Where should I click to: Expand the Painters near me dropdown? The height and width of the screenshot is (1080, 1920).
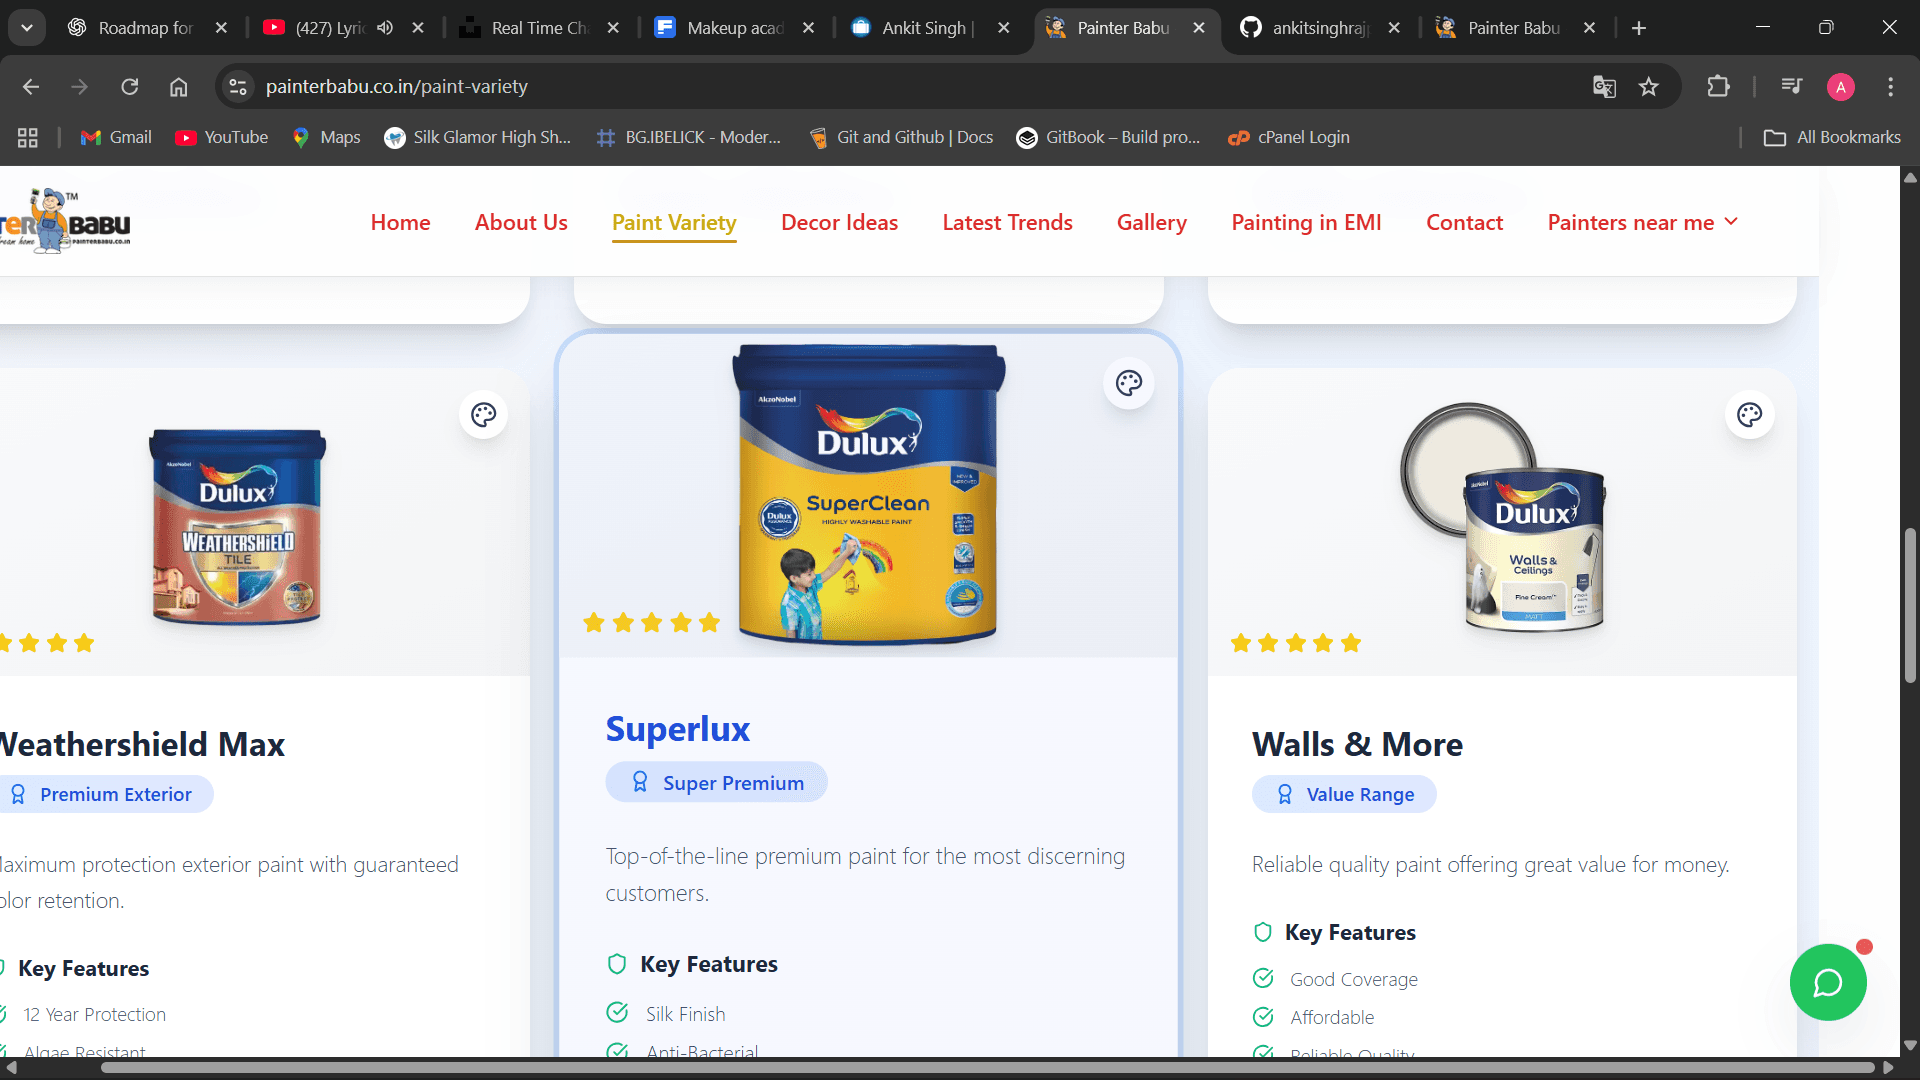point(1642,222)
